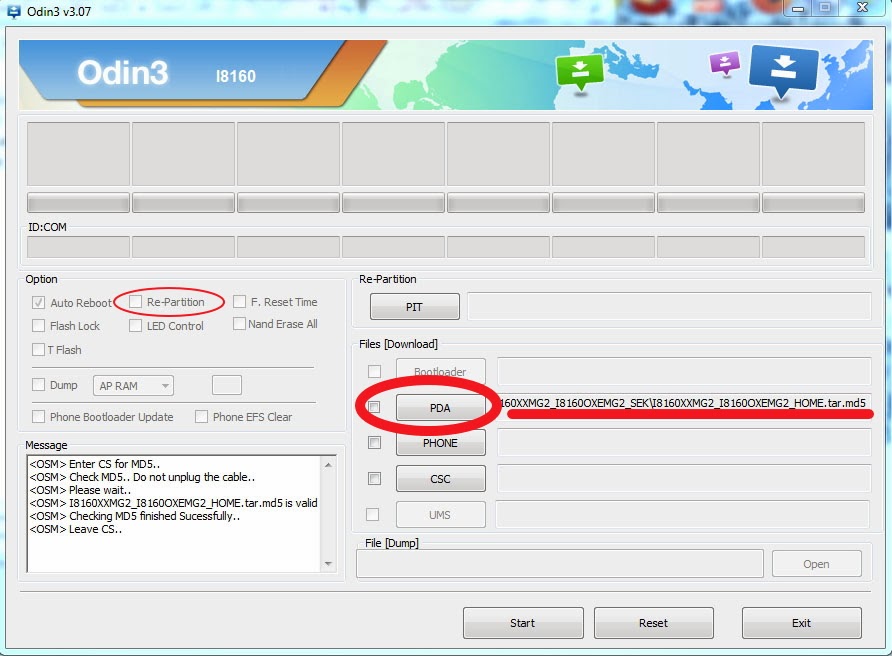
Task: Click the 'Checking MD5 finished Sucessfully..' log line
Action: coord(135,516)
